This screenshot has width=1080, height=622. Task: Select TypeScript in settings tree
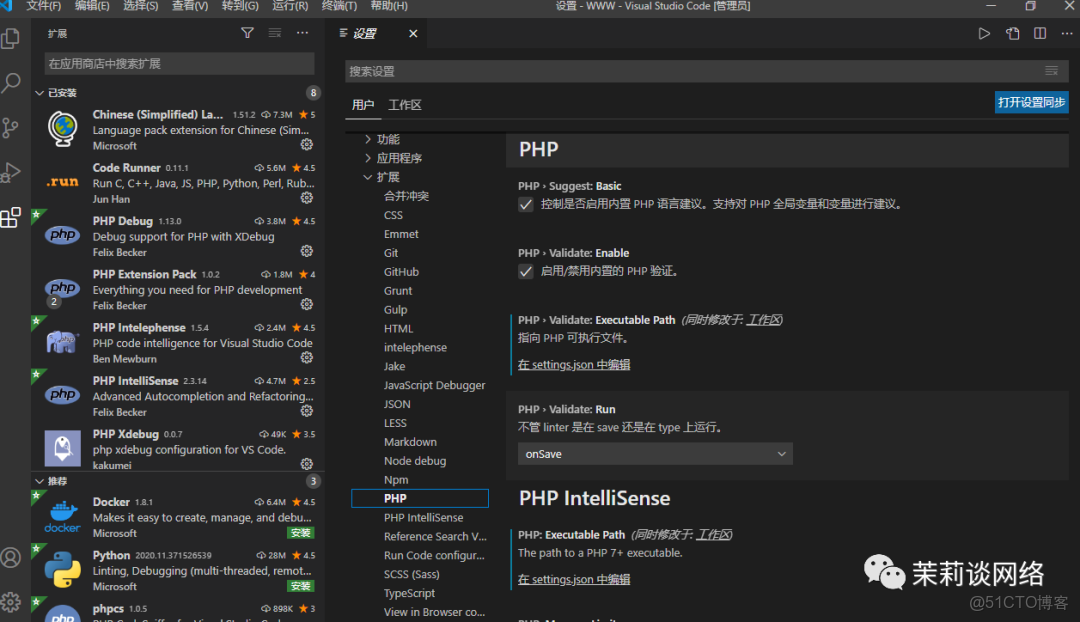(x=409, y=593)
